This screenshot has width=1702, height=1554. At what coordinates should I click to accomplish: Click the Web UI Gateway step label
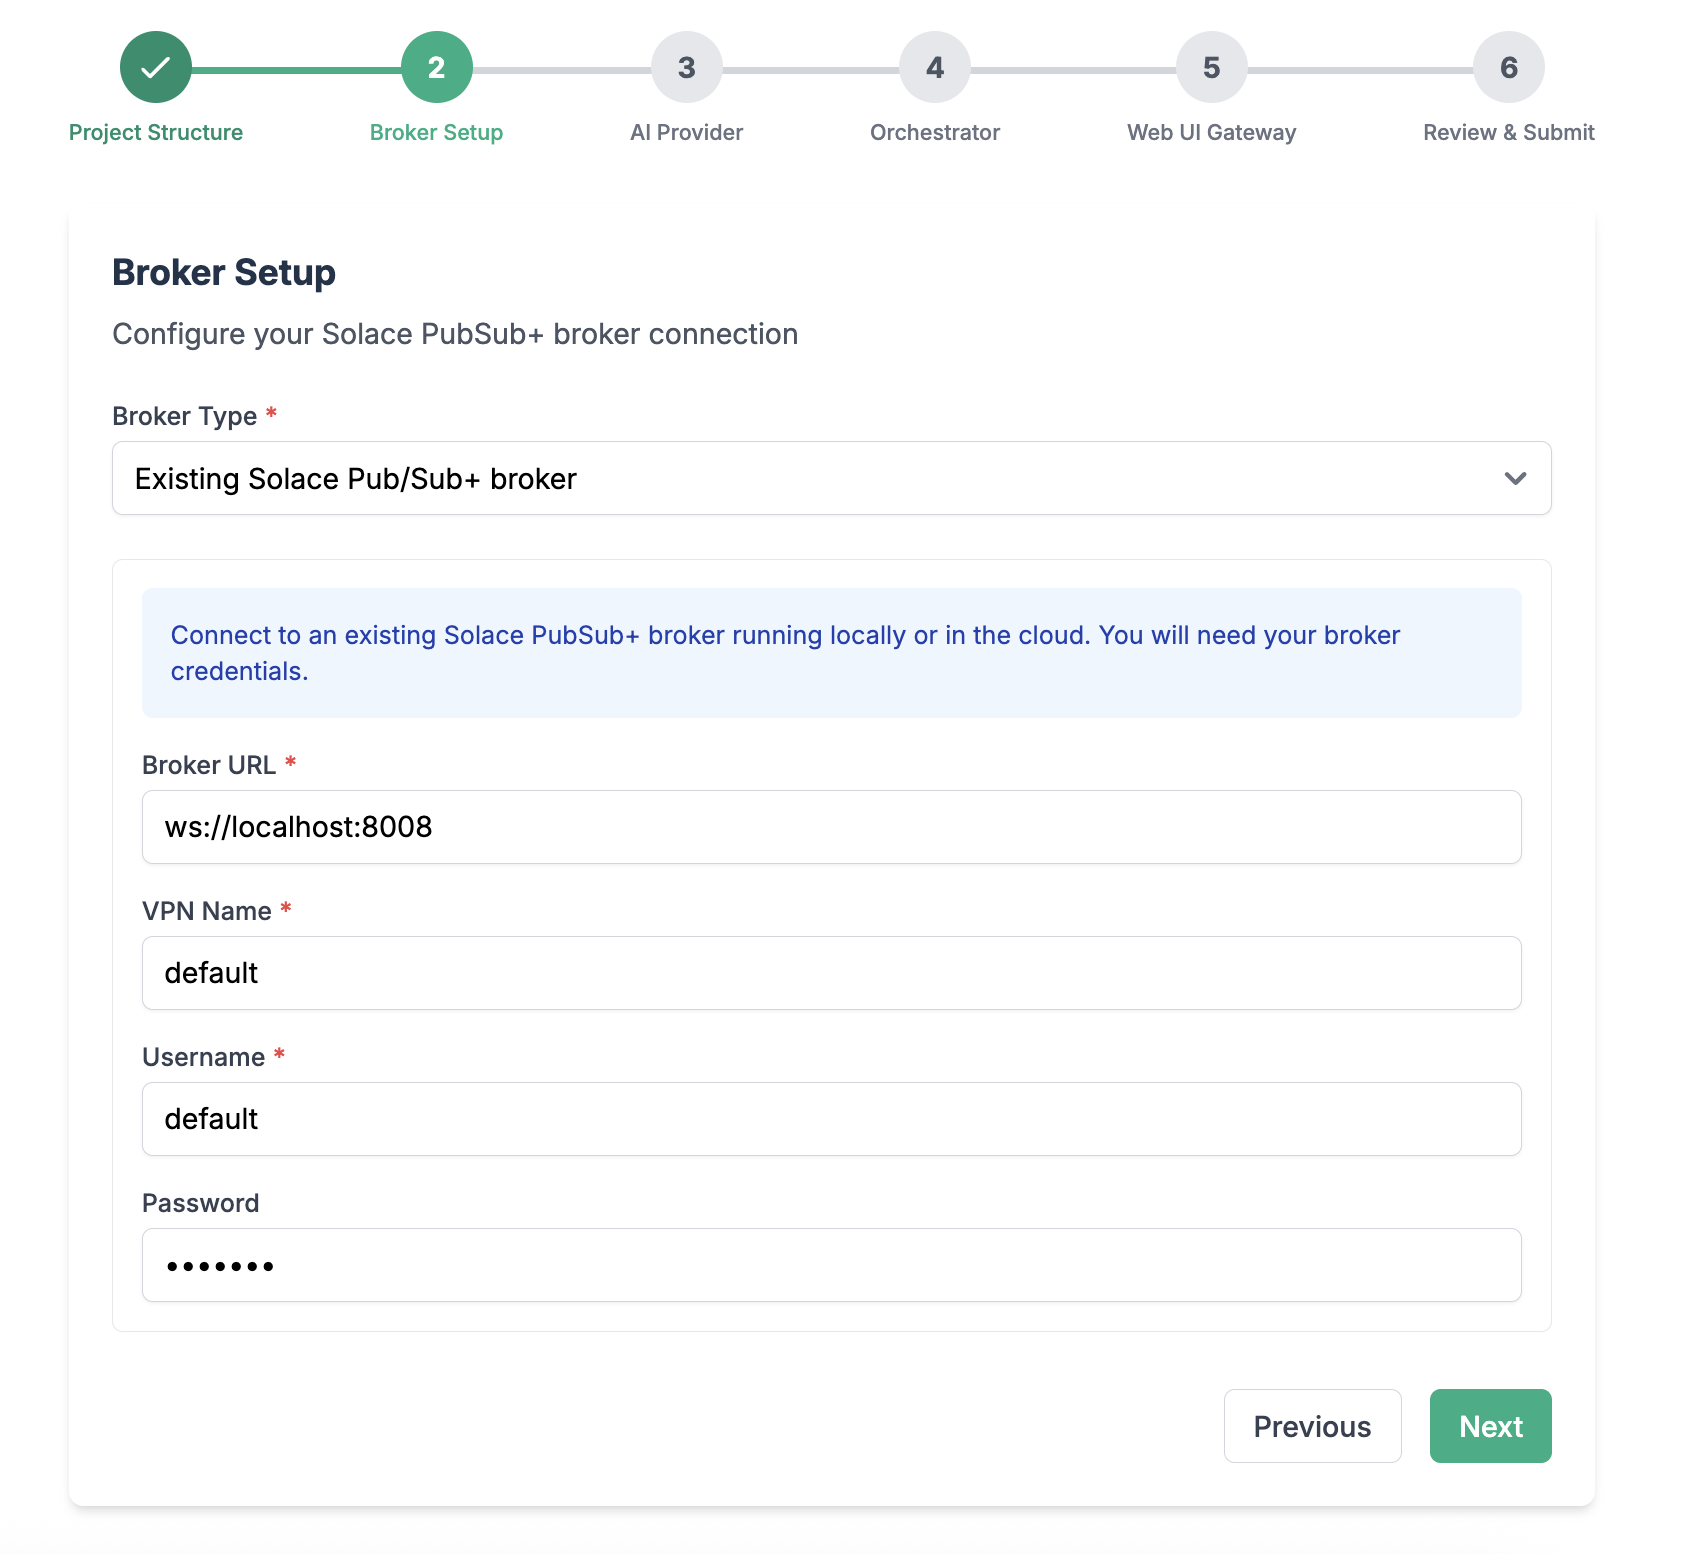click(1212, 133)
